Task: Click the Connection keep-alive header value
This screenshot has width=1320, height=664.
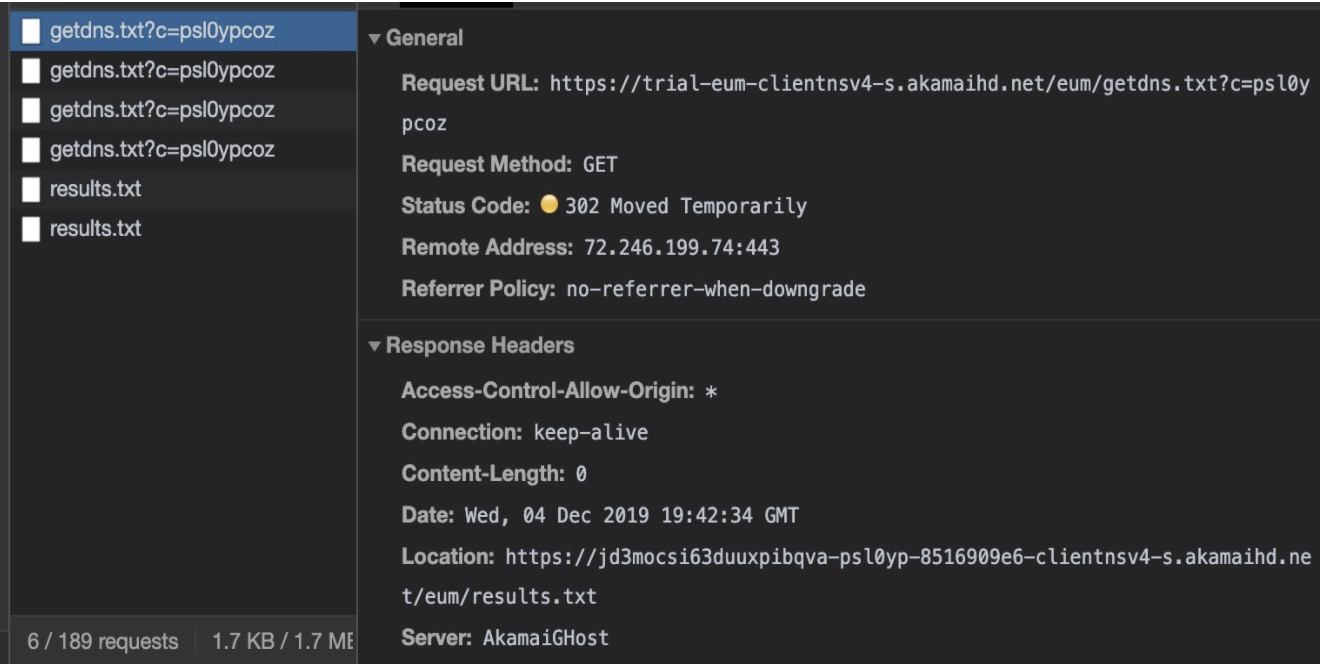Action: [x=591, y=433]
